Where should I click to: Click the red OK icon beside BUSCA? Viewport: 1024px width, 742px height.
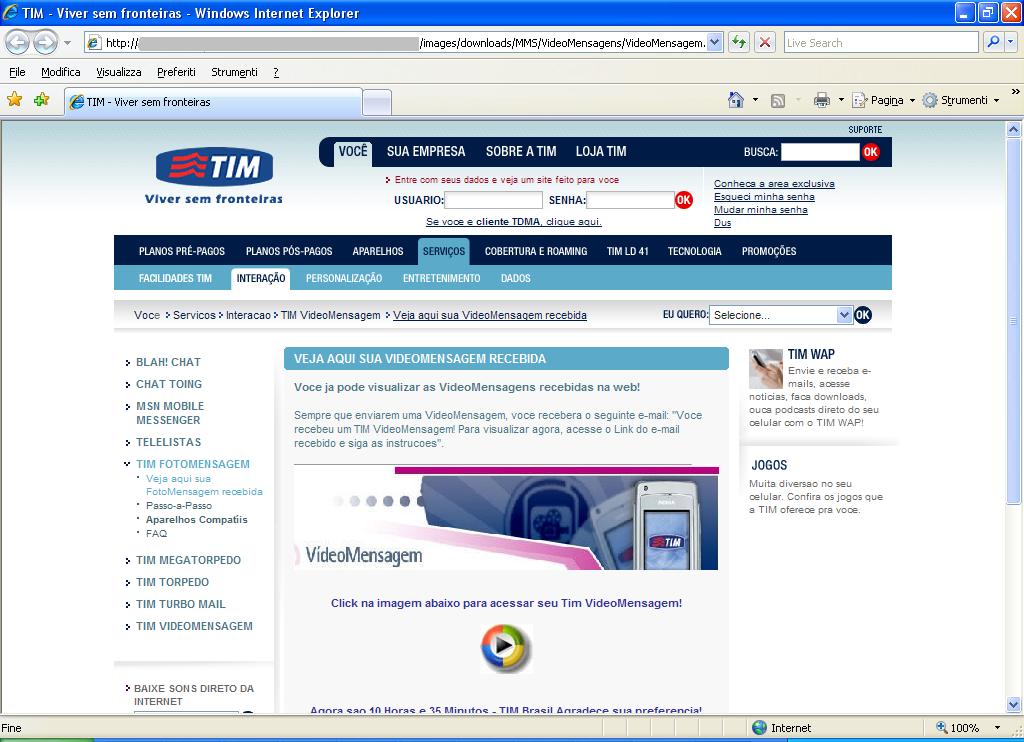[x=871, y=152]
